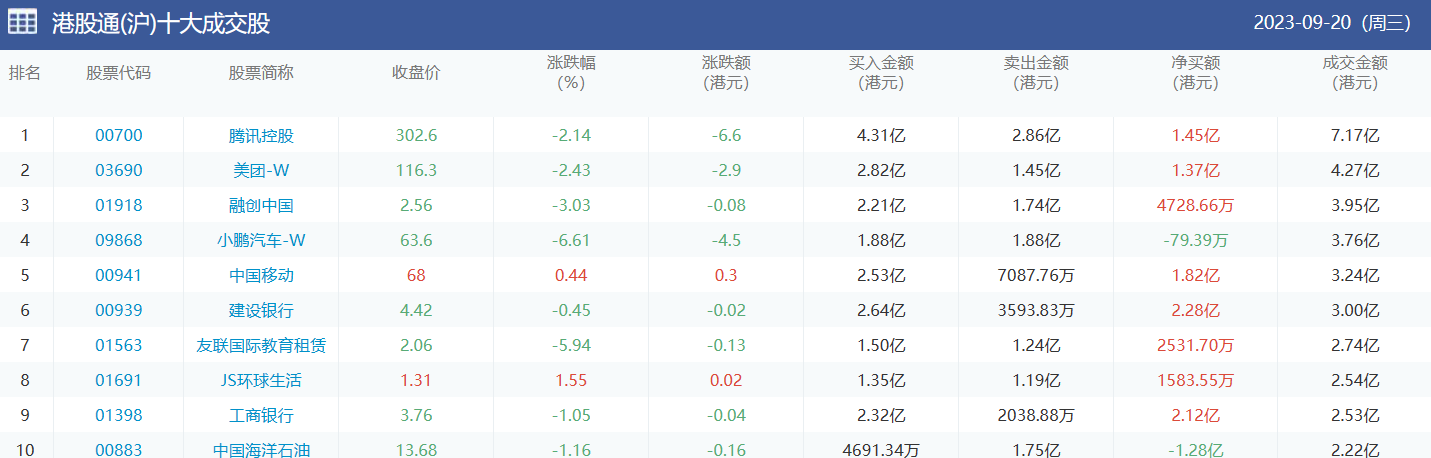This screenshot has width=1431, height=458.
Task: Click JS环球生活 stock name
Action: click(x=261, y=380)
